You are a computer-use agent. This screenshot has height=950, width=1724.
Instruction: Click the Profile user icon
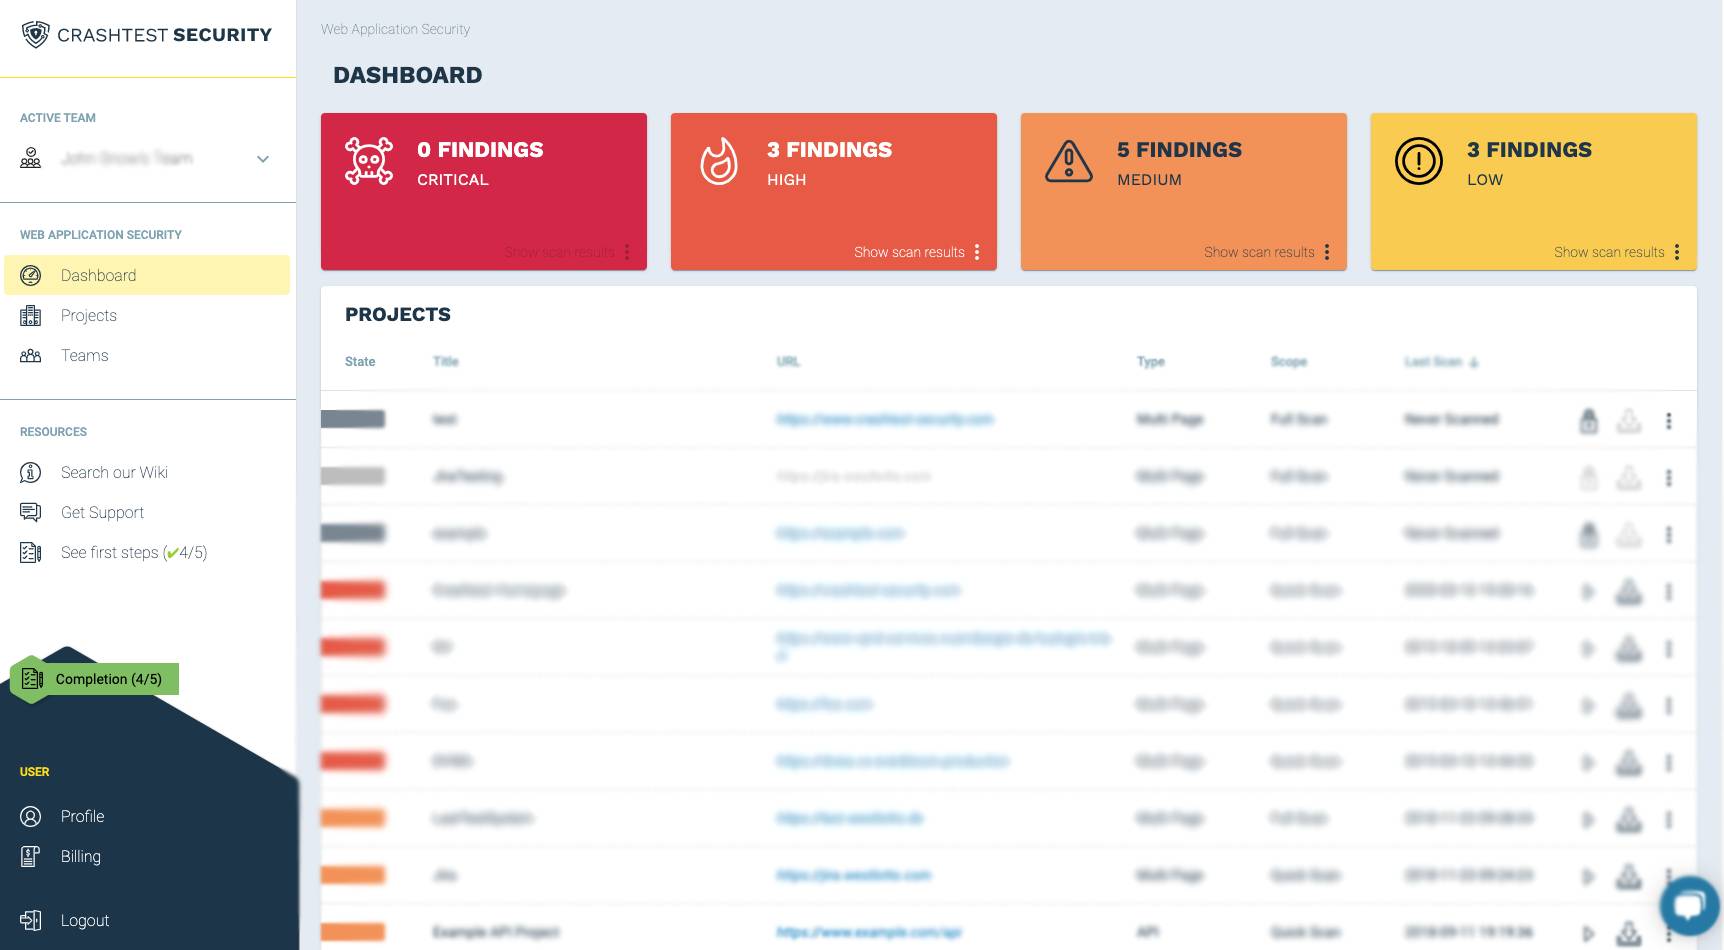point(31,816)
